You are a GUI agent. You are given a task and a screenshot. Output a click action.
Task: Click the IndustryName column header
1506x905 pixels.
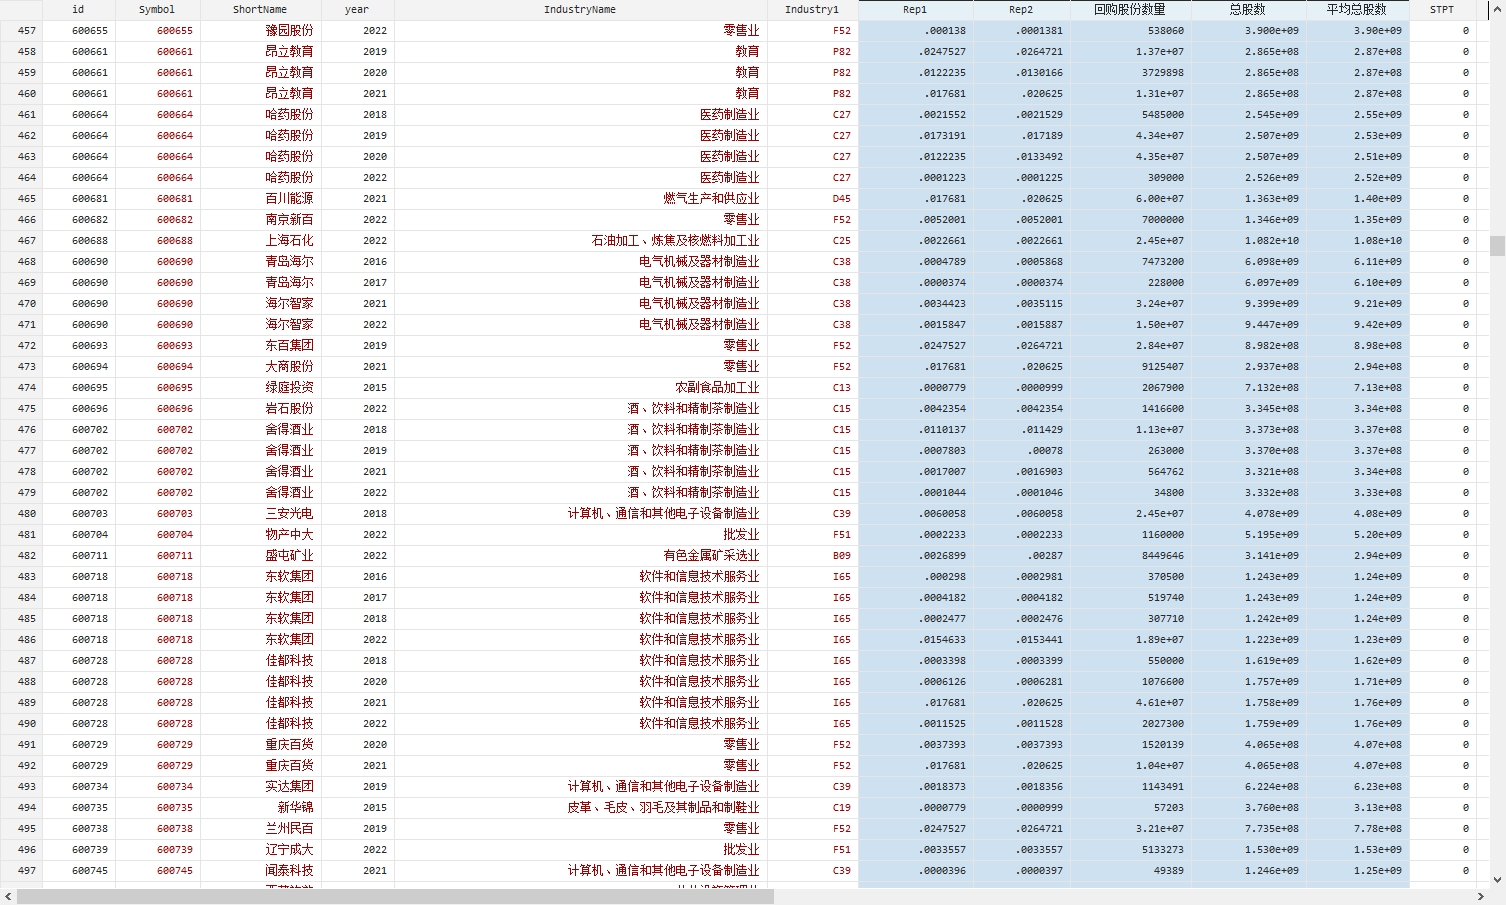pos(580,9)
